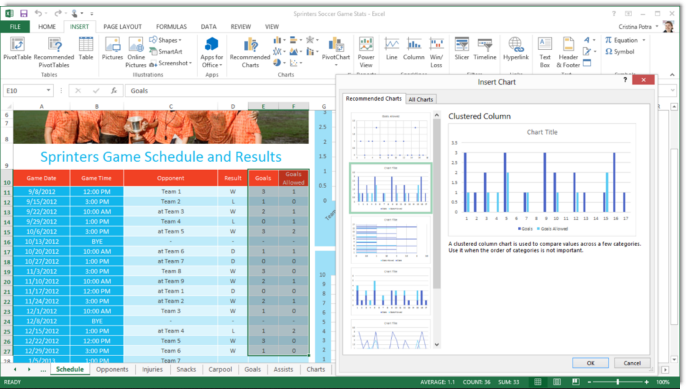Open the Injuries sheet tab
686x389 pixels.
pyautogui.click(x=152, y=369)
